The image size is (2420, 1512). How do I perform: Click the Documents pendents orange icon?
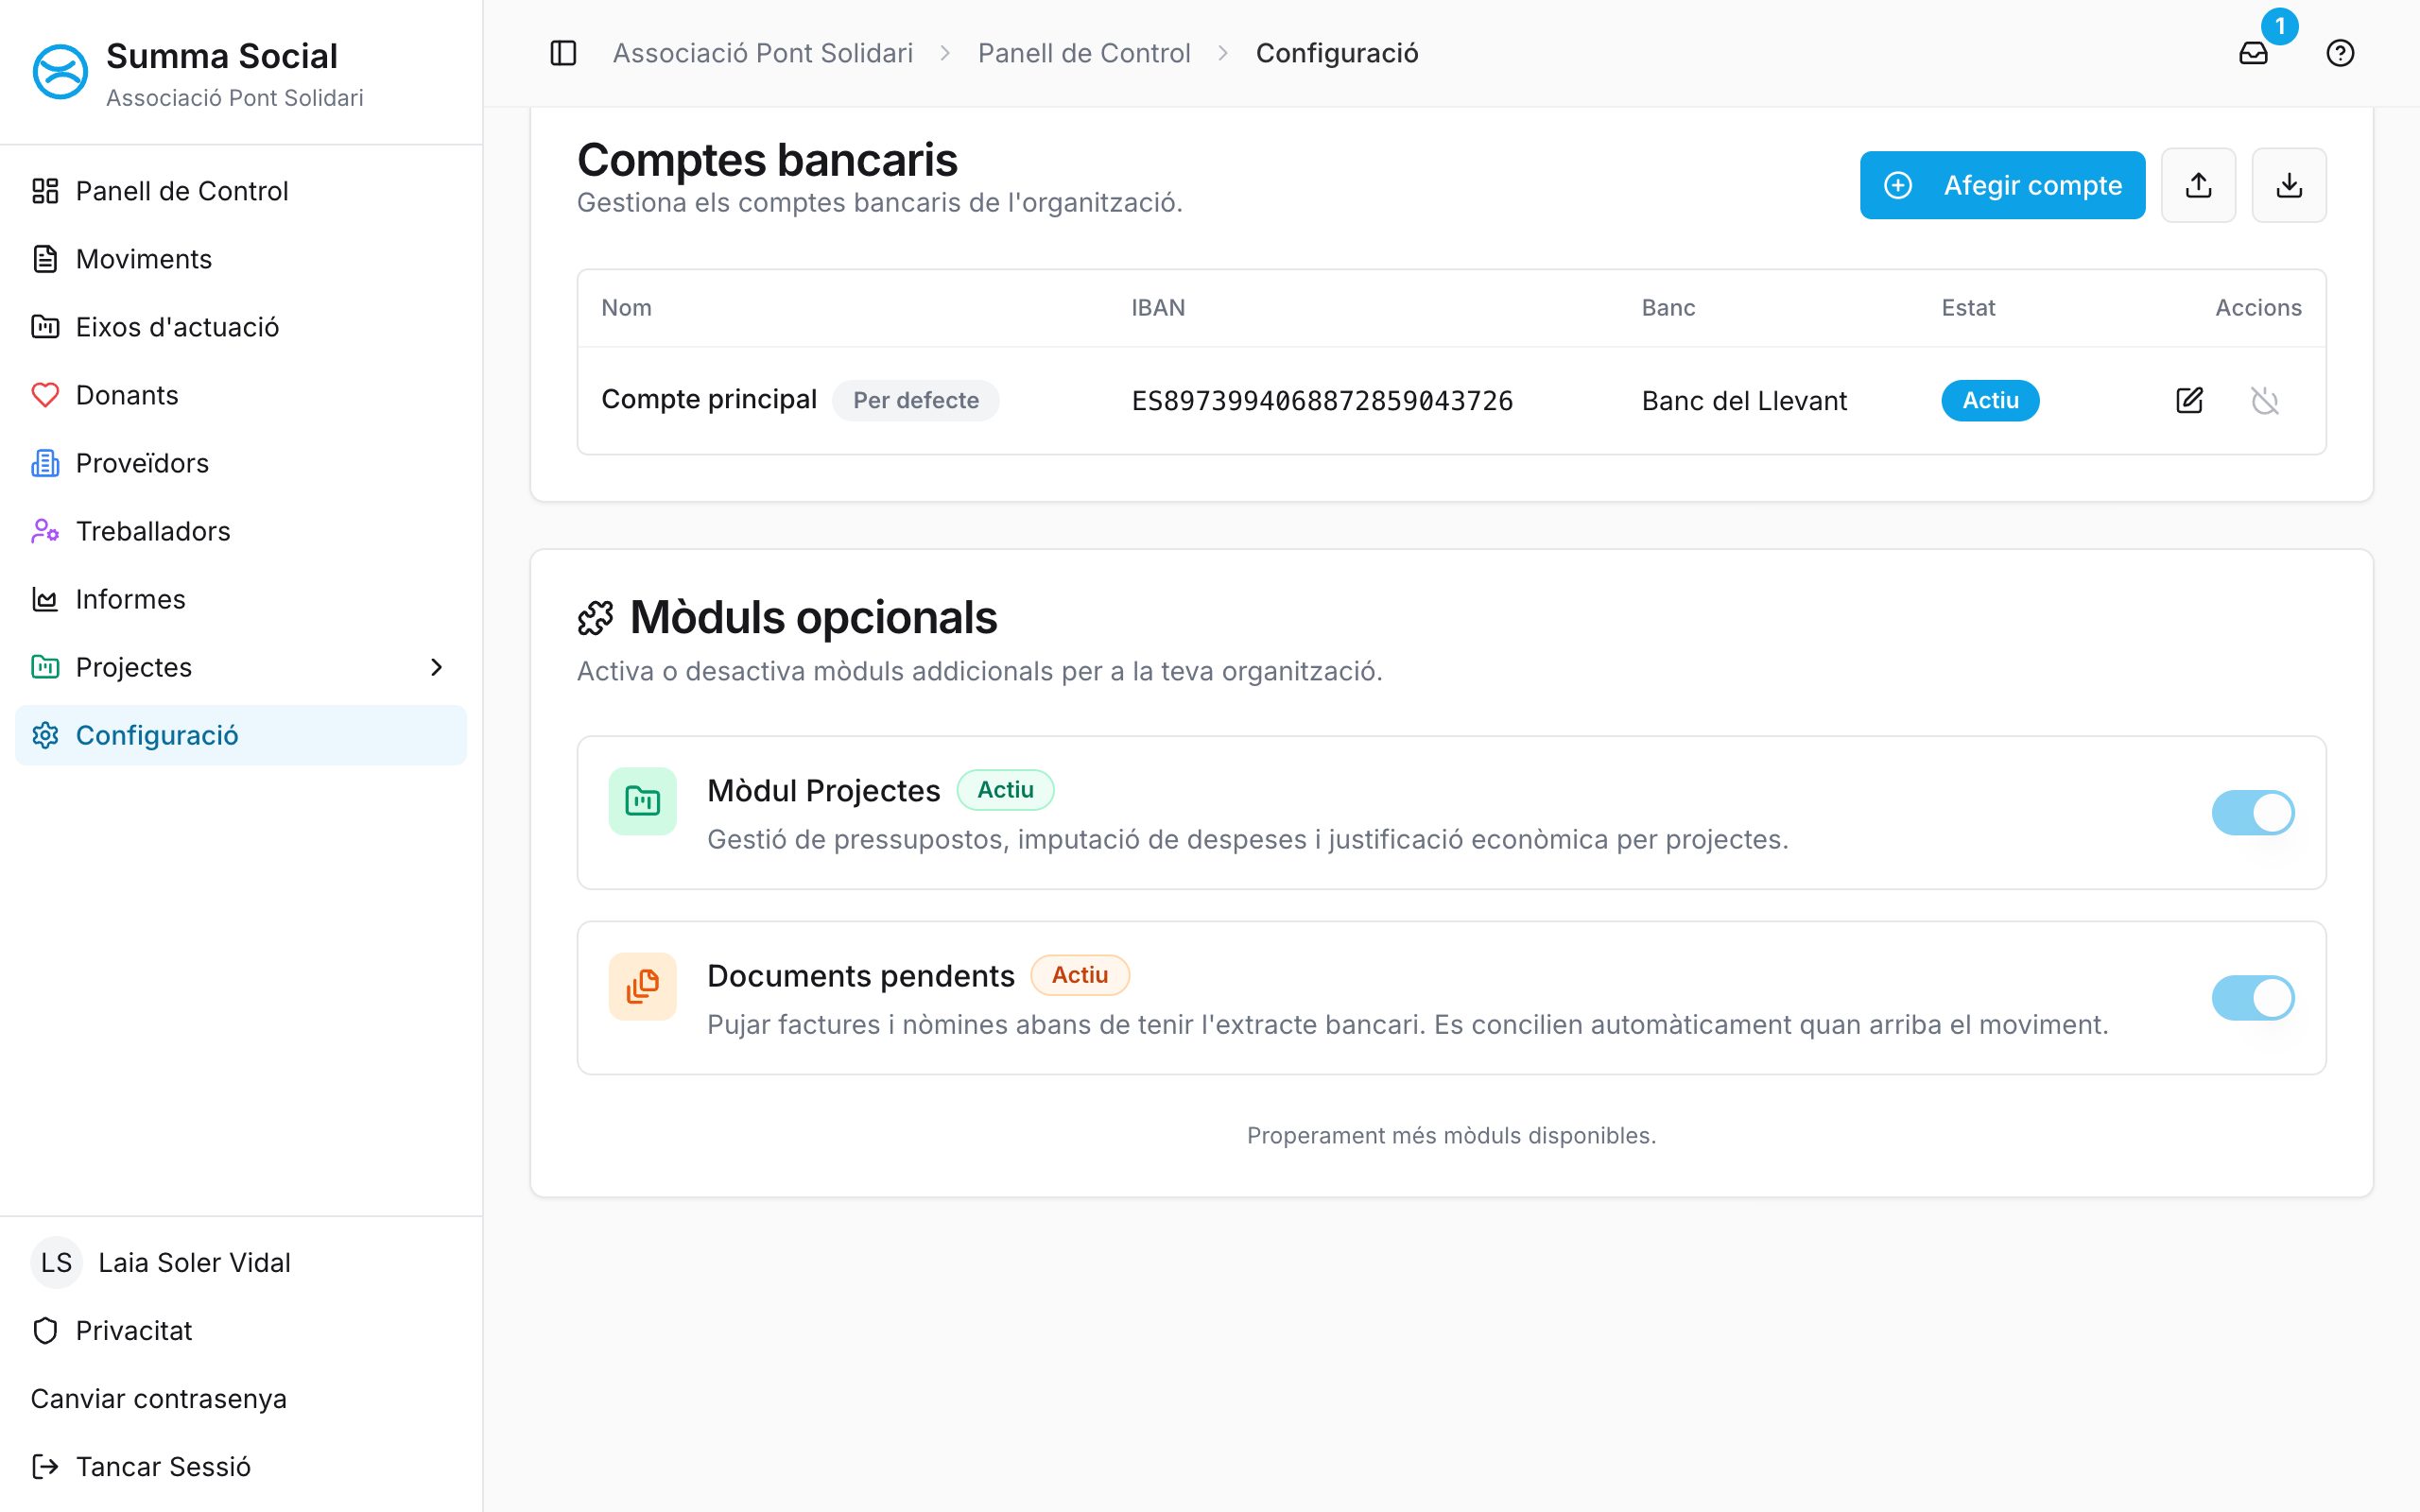click(x=642, y=986)
